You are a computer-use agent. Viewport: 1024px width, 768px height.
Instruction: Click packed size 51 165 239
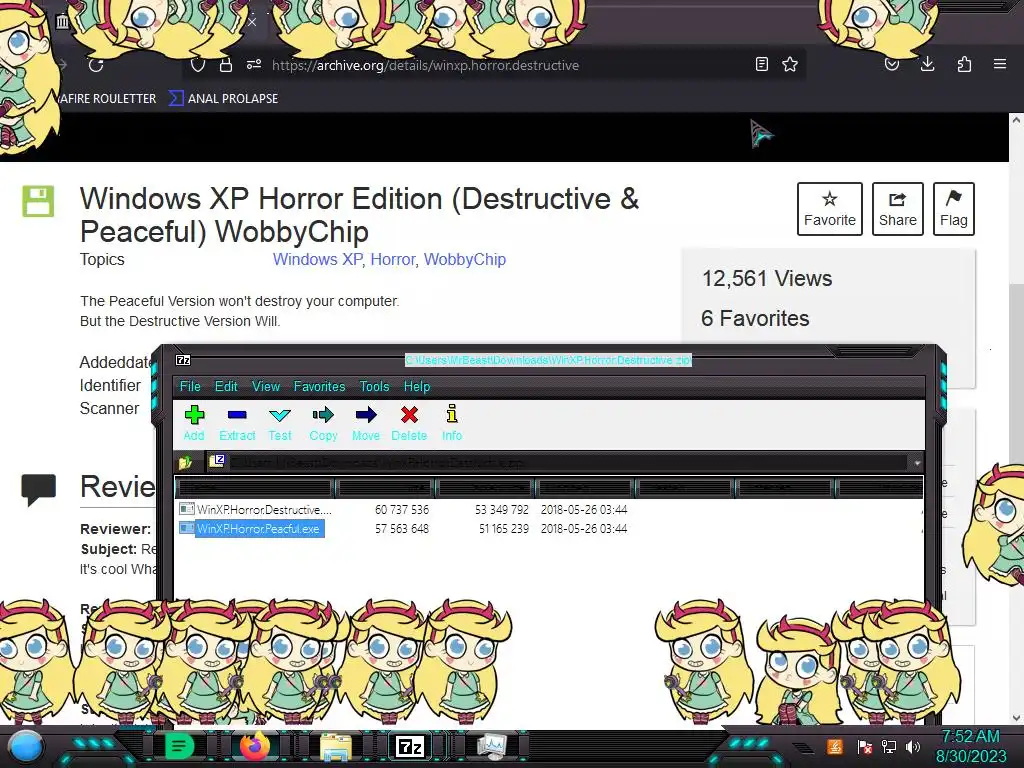click(504, 528)
